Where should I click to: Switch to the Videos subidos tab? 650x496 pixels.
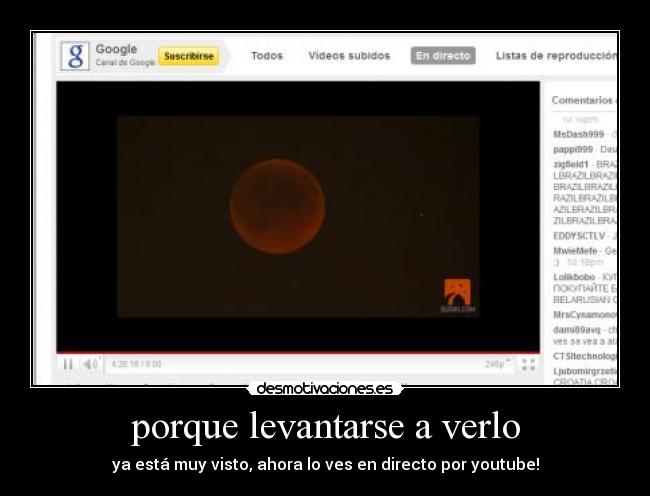349,56
